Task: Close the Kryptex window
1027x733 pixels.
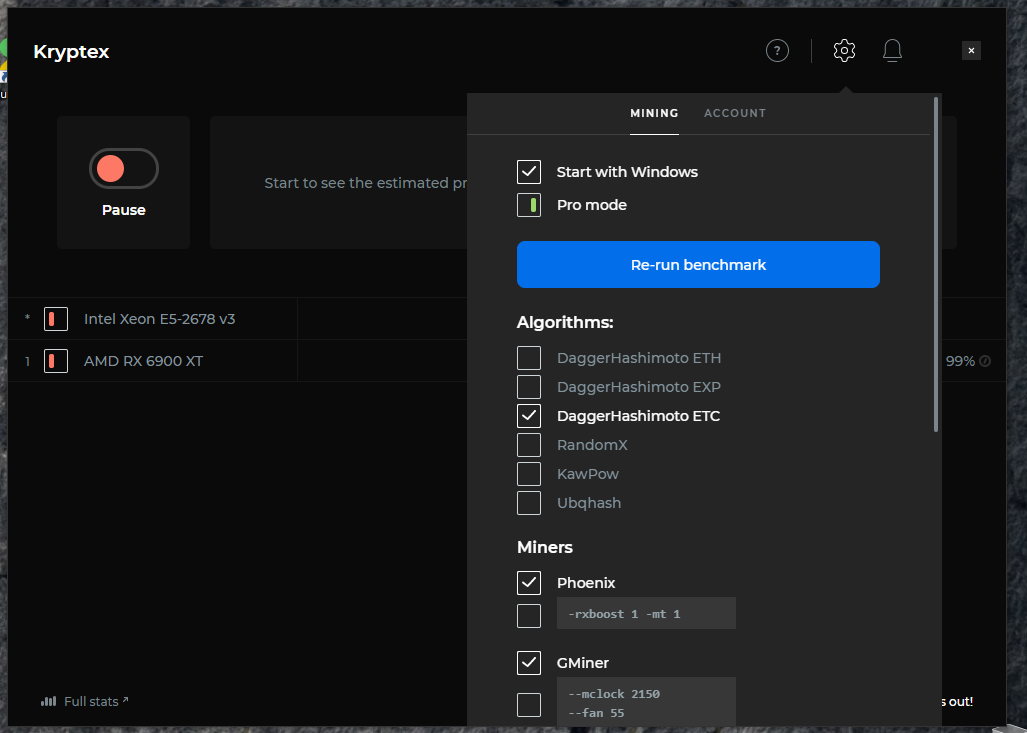Action: tap(971, 50)
